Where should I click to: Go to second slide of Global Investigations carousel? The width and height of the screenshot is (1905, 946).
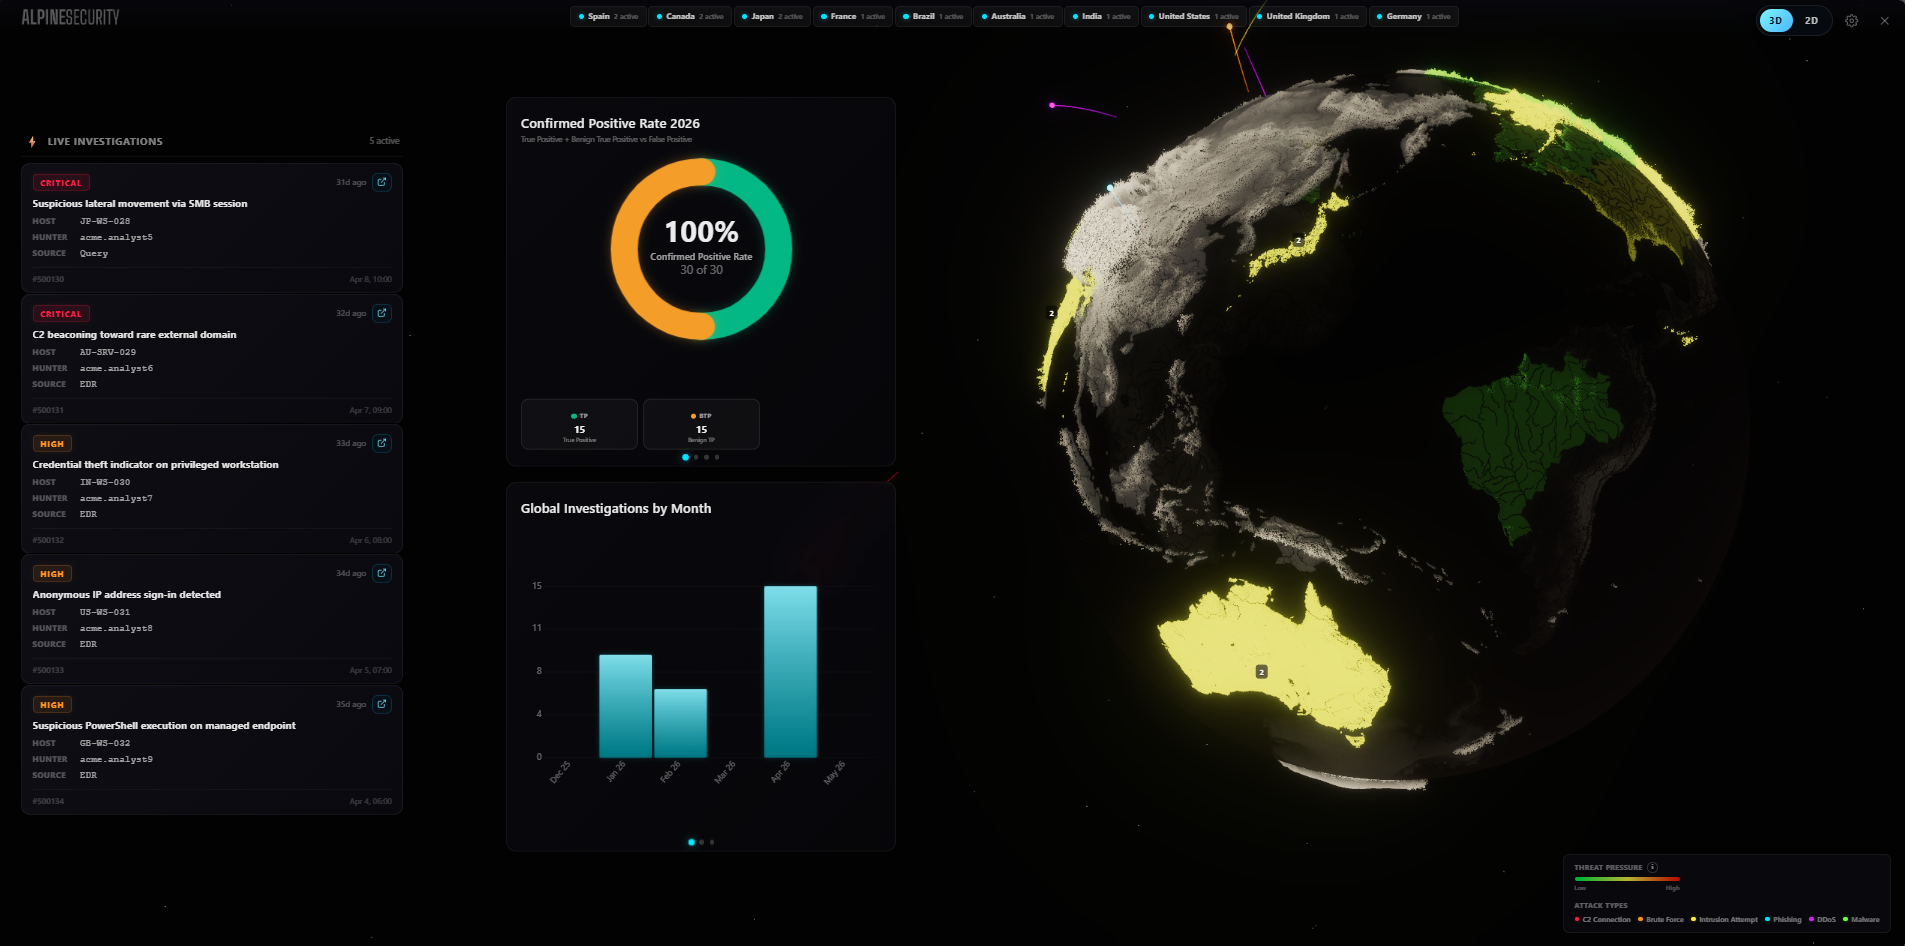(702, 842)
